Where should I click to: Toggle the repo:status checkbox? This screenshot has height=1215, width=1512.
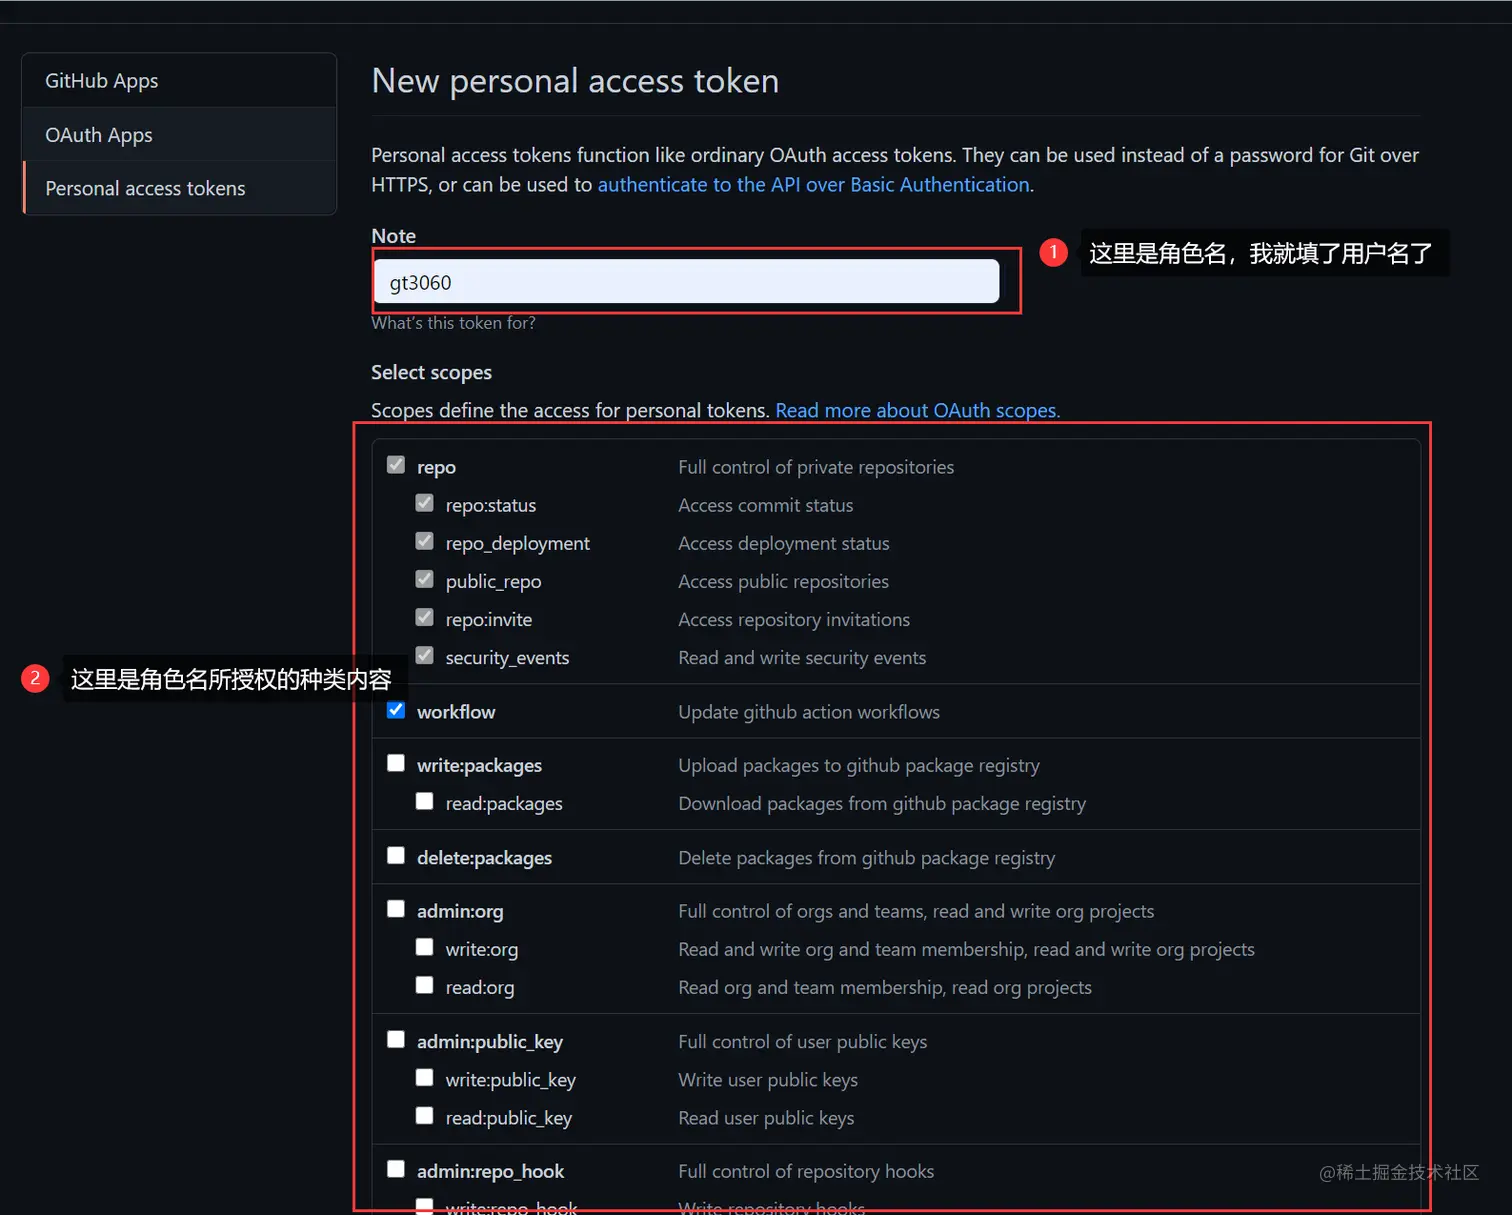[425, 503]
